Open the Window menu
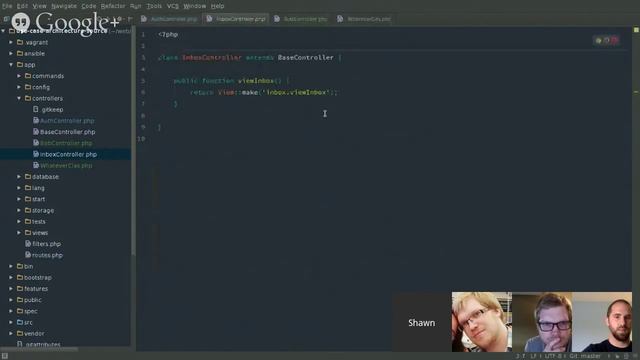The image size is (640, 360). point(194,6)
